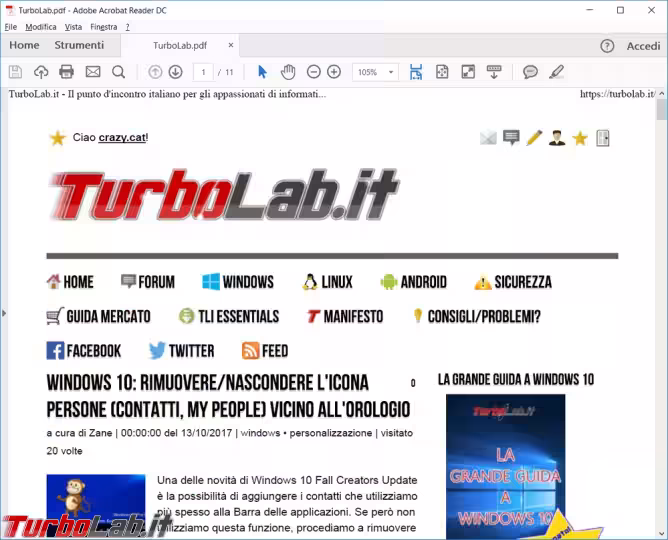Expand the left navigation pane arrow
Viewport: 668px width, 540px height.
[4, 313]
